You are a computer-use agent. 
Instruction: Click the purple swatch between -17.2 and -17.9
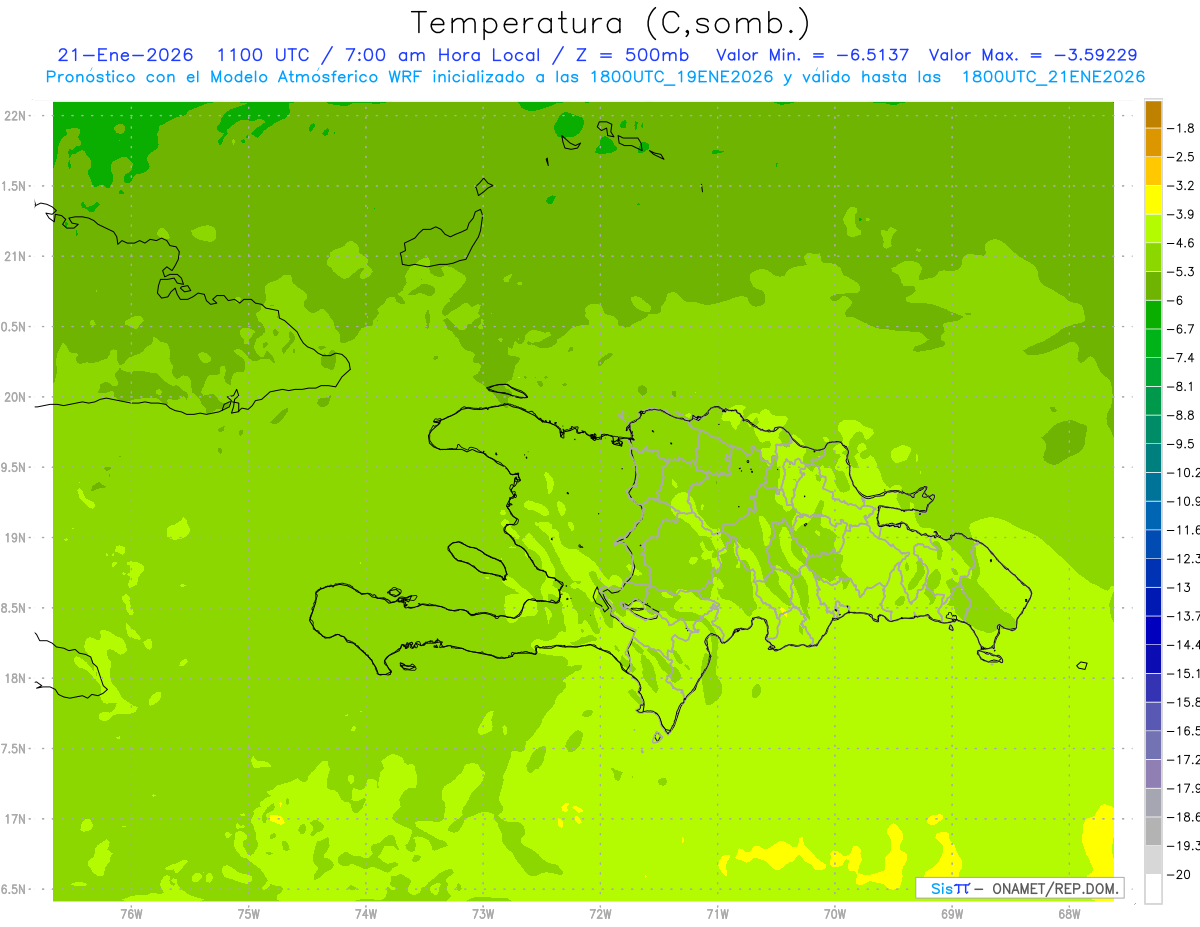1153,773
